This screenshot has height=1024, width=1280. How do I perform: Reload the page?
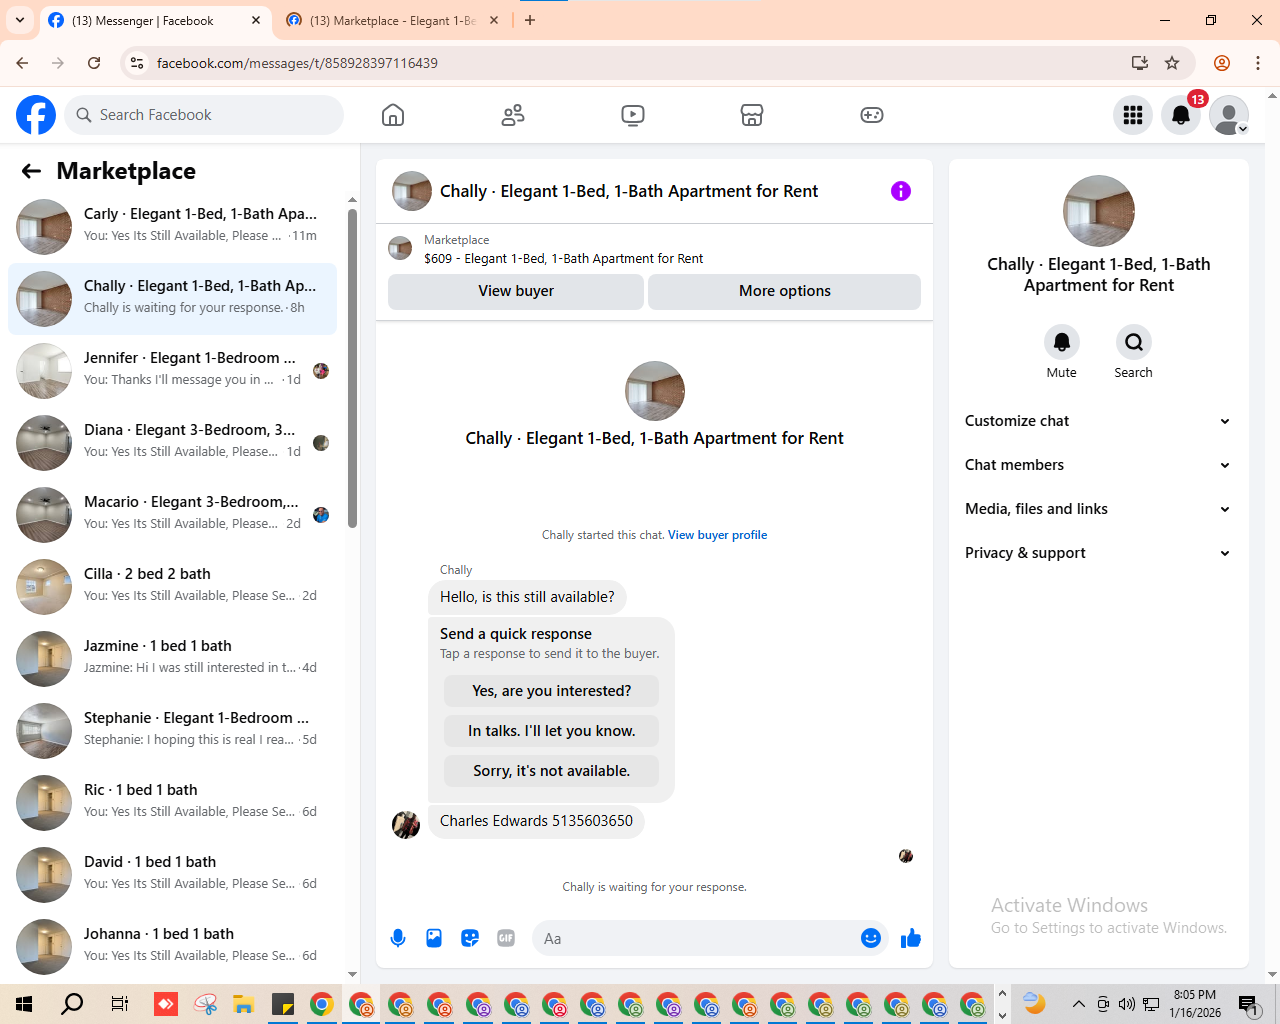tap(94, 63)
